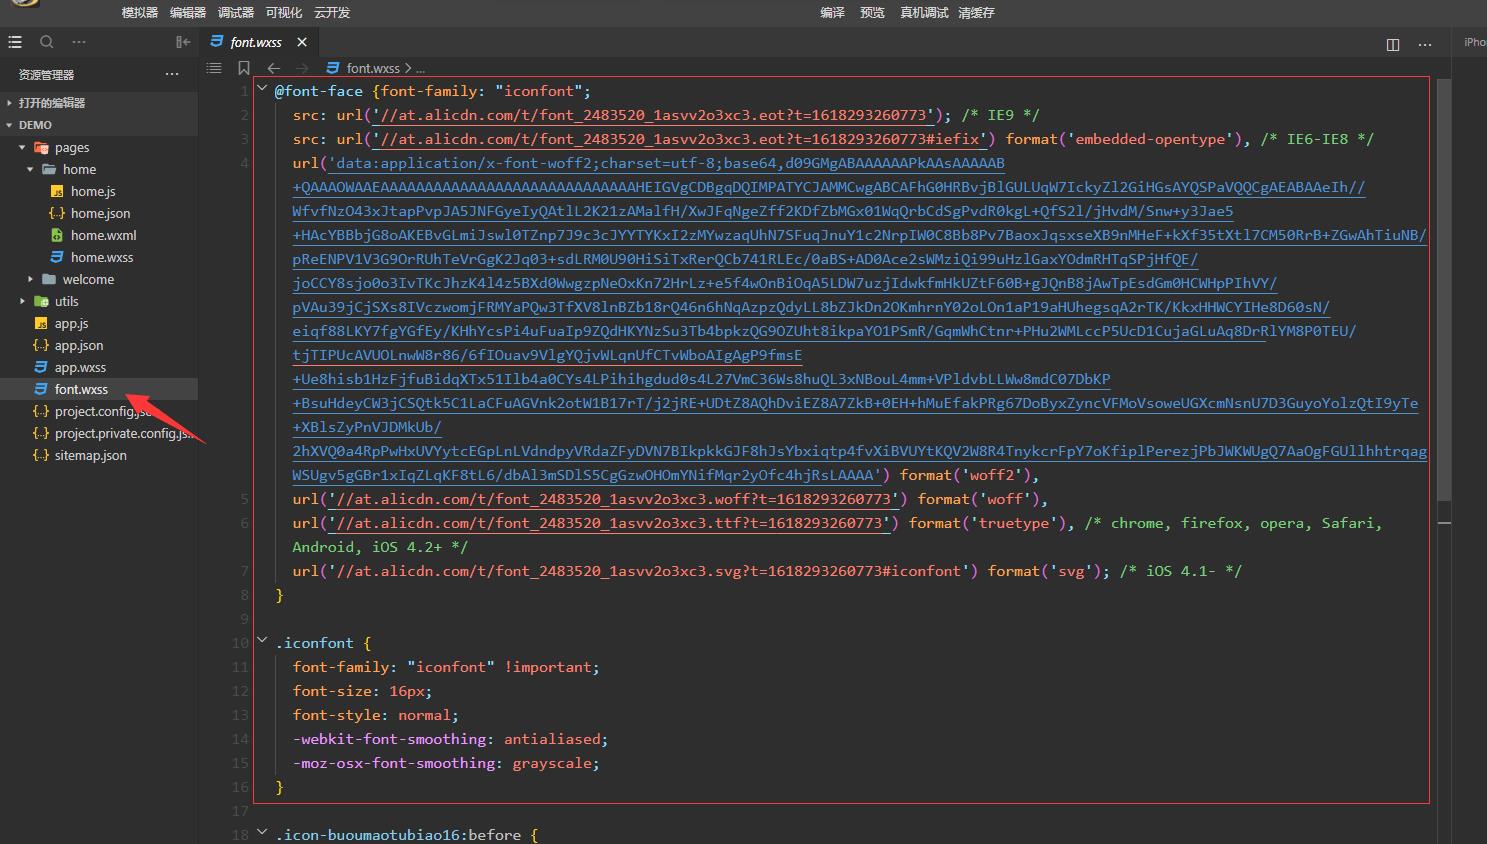Click the 预览 button

873,13
